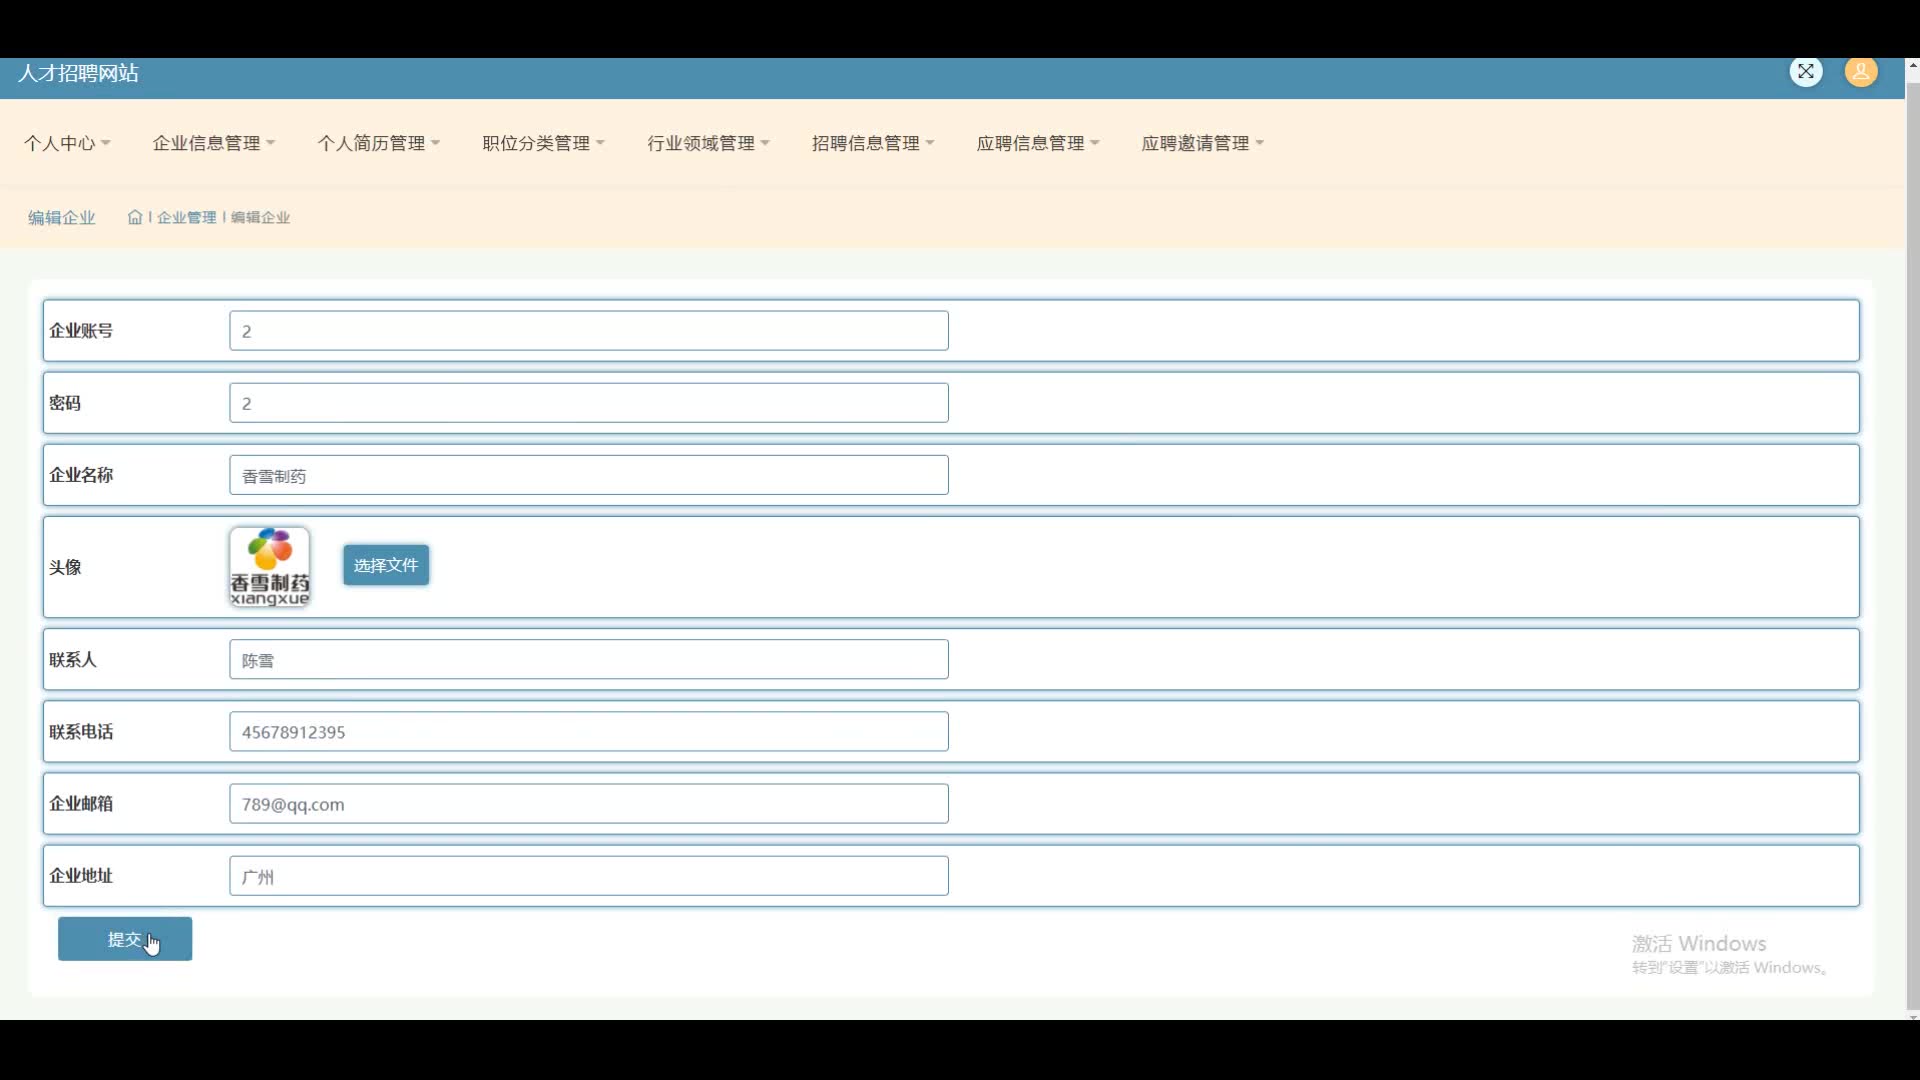Viewport: 1920px width, 1080px height.
Task: Open the 职位分类管理 menu
Action: (x=543, y=143)
